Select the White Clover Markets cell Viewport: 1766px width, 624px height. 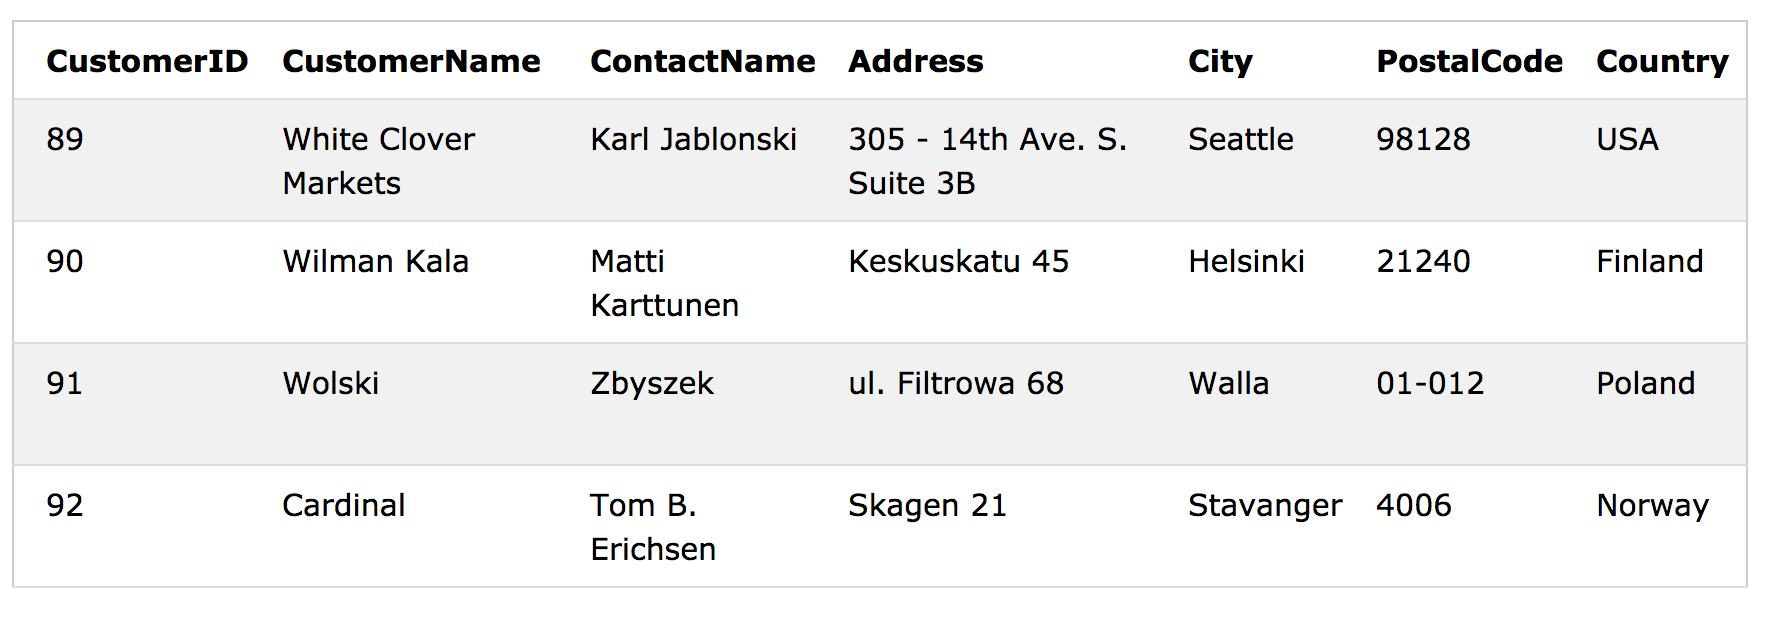(x=378, y=161)
